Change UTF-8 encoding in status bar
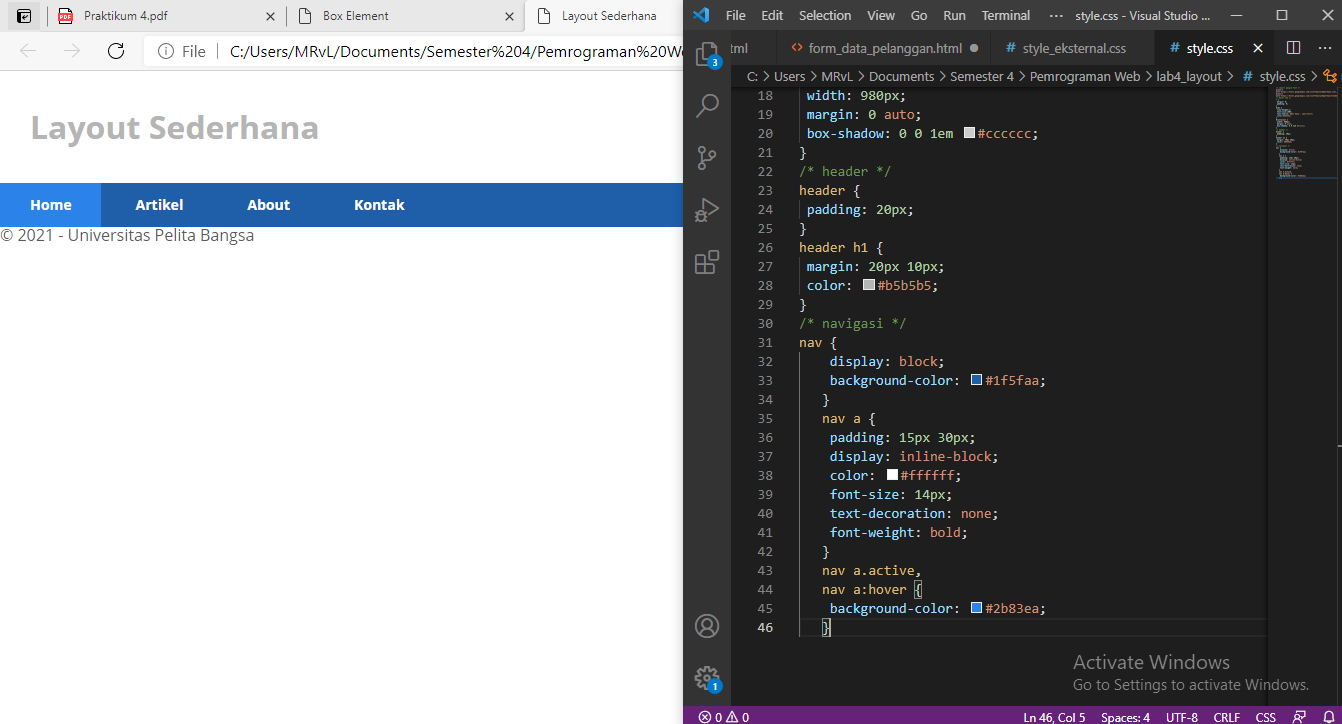The image size is (1342, 724). pos(1181,716)
